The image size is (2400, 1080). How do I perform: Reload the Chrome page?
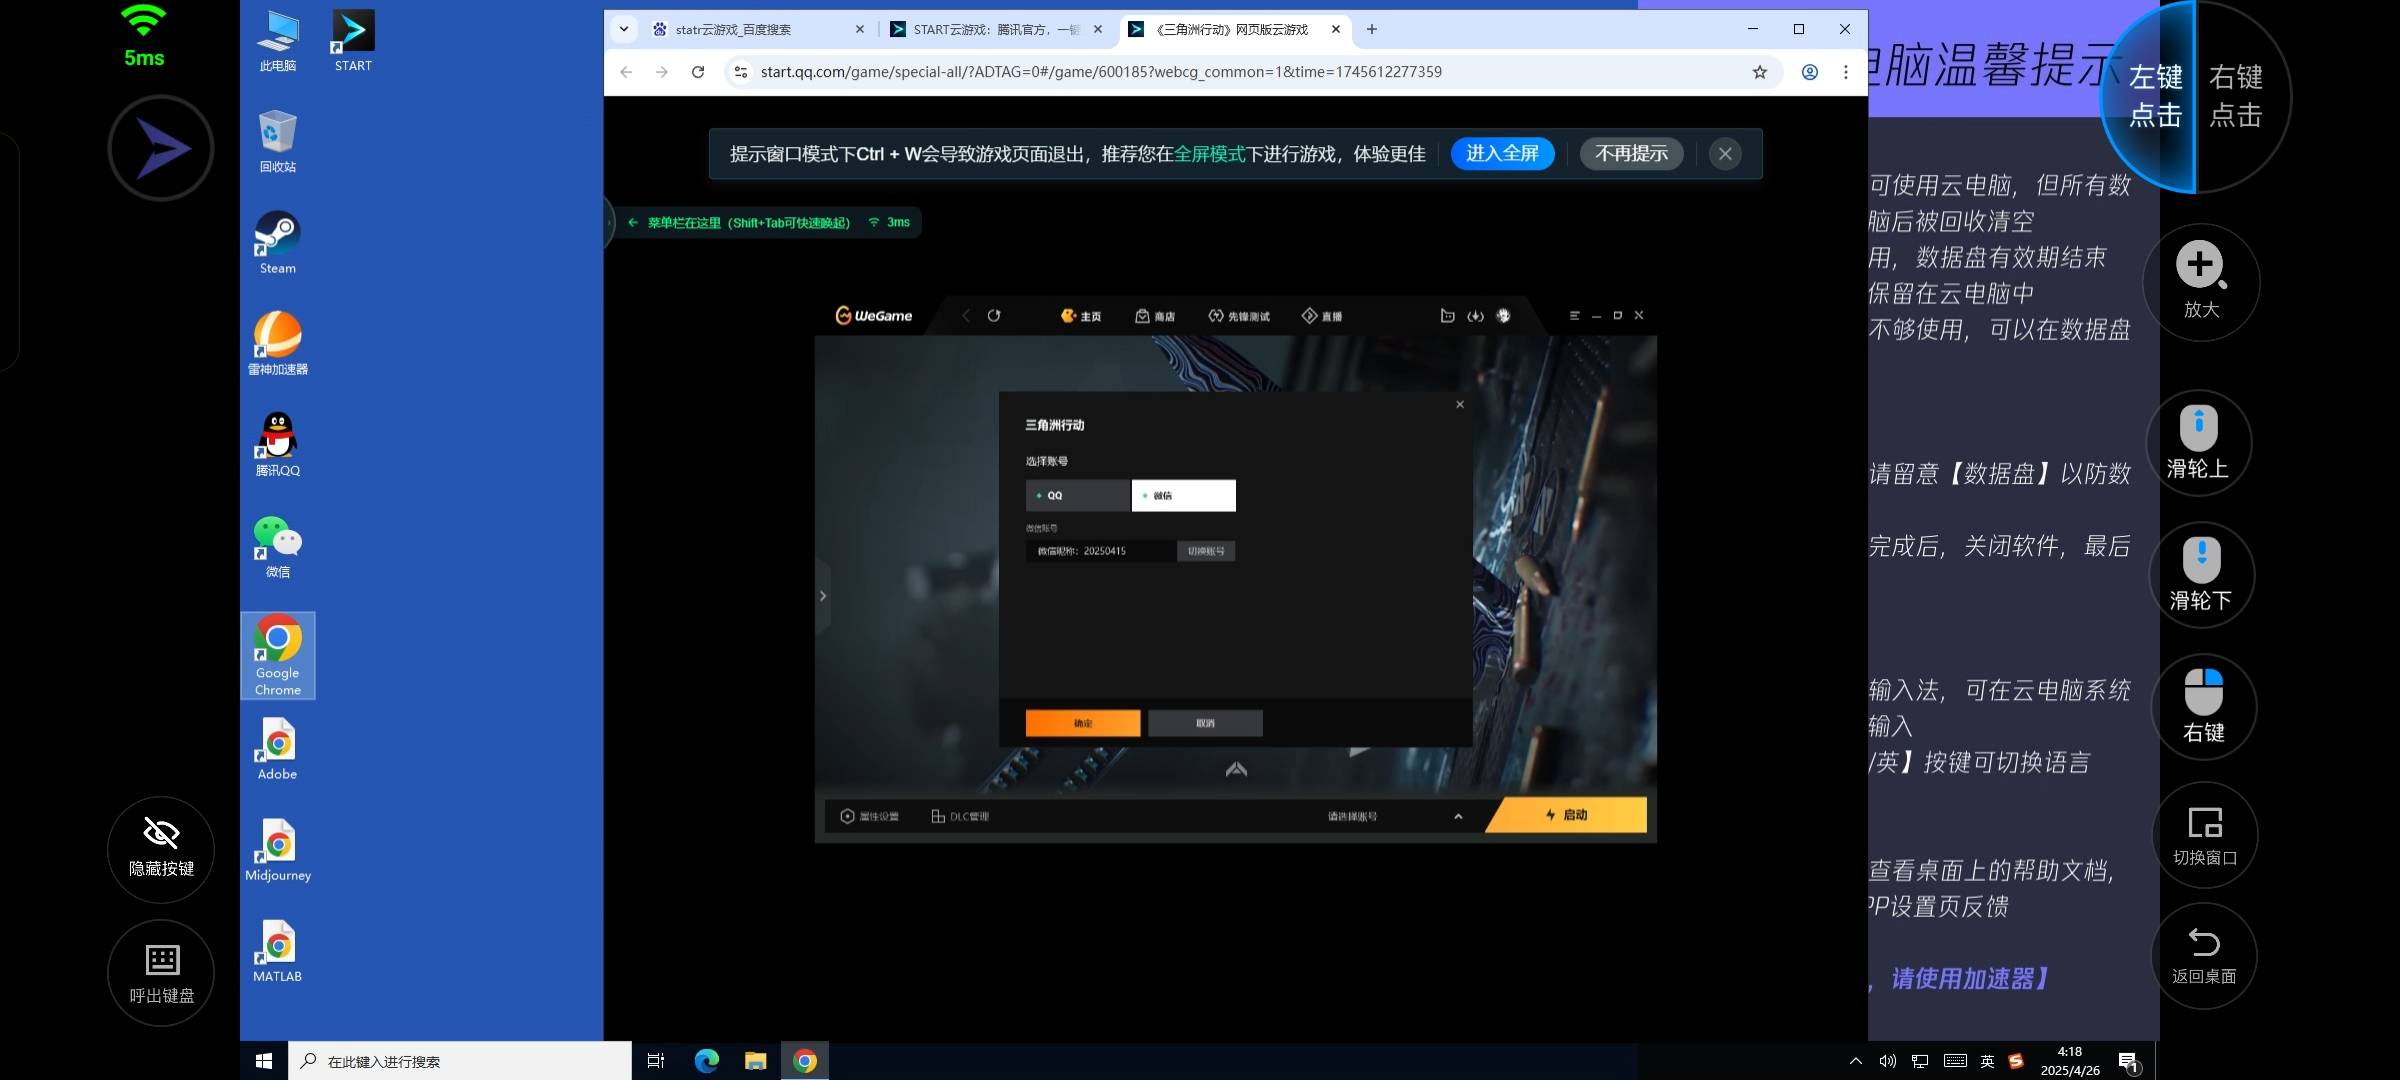[698, 72]
